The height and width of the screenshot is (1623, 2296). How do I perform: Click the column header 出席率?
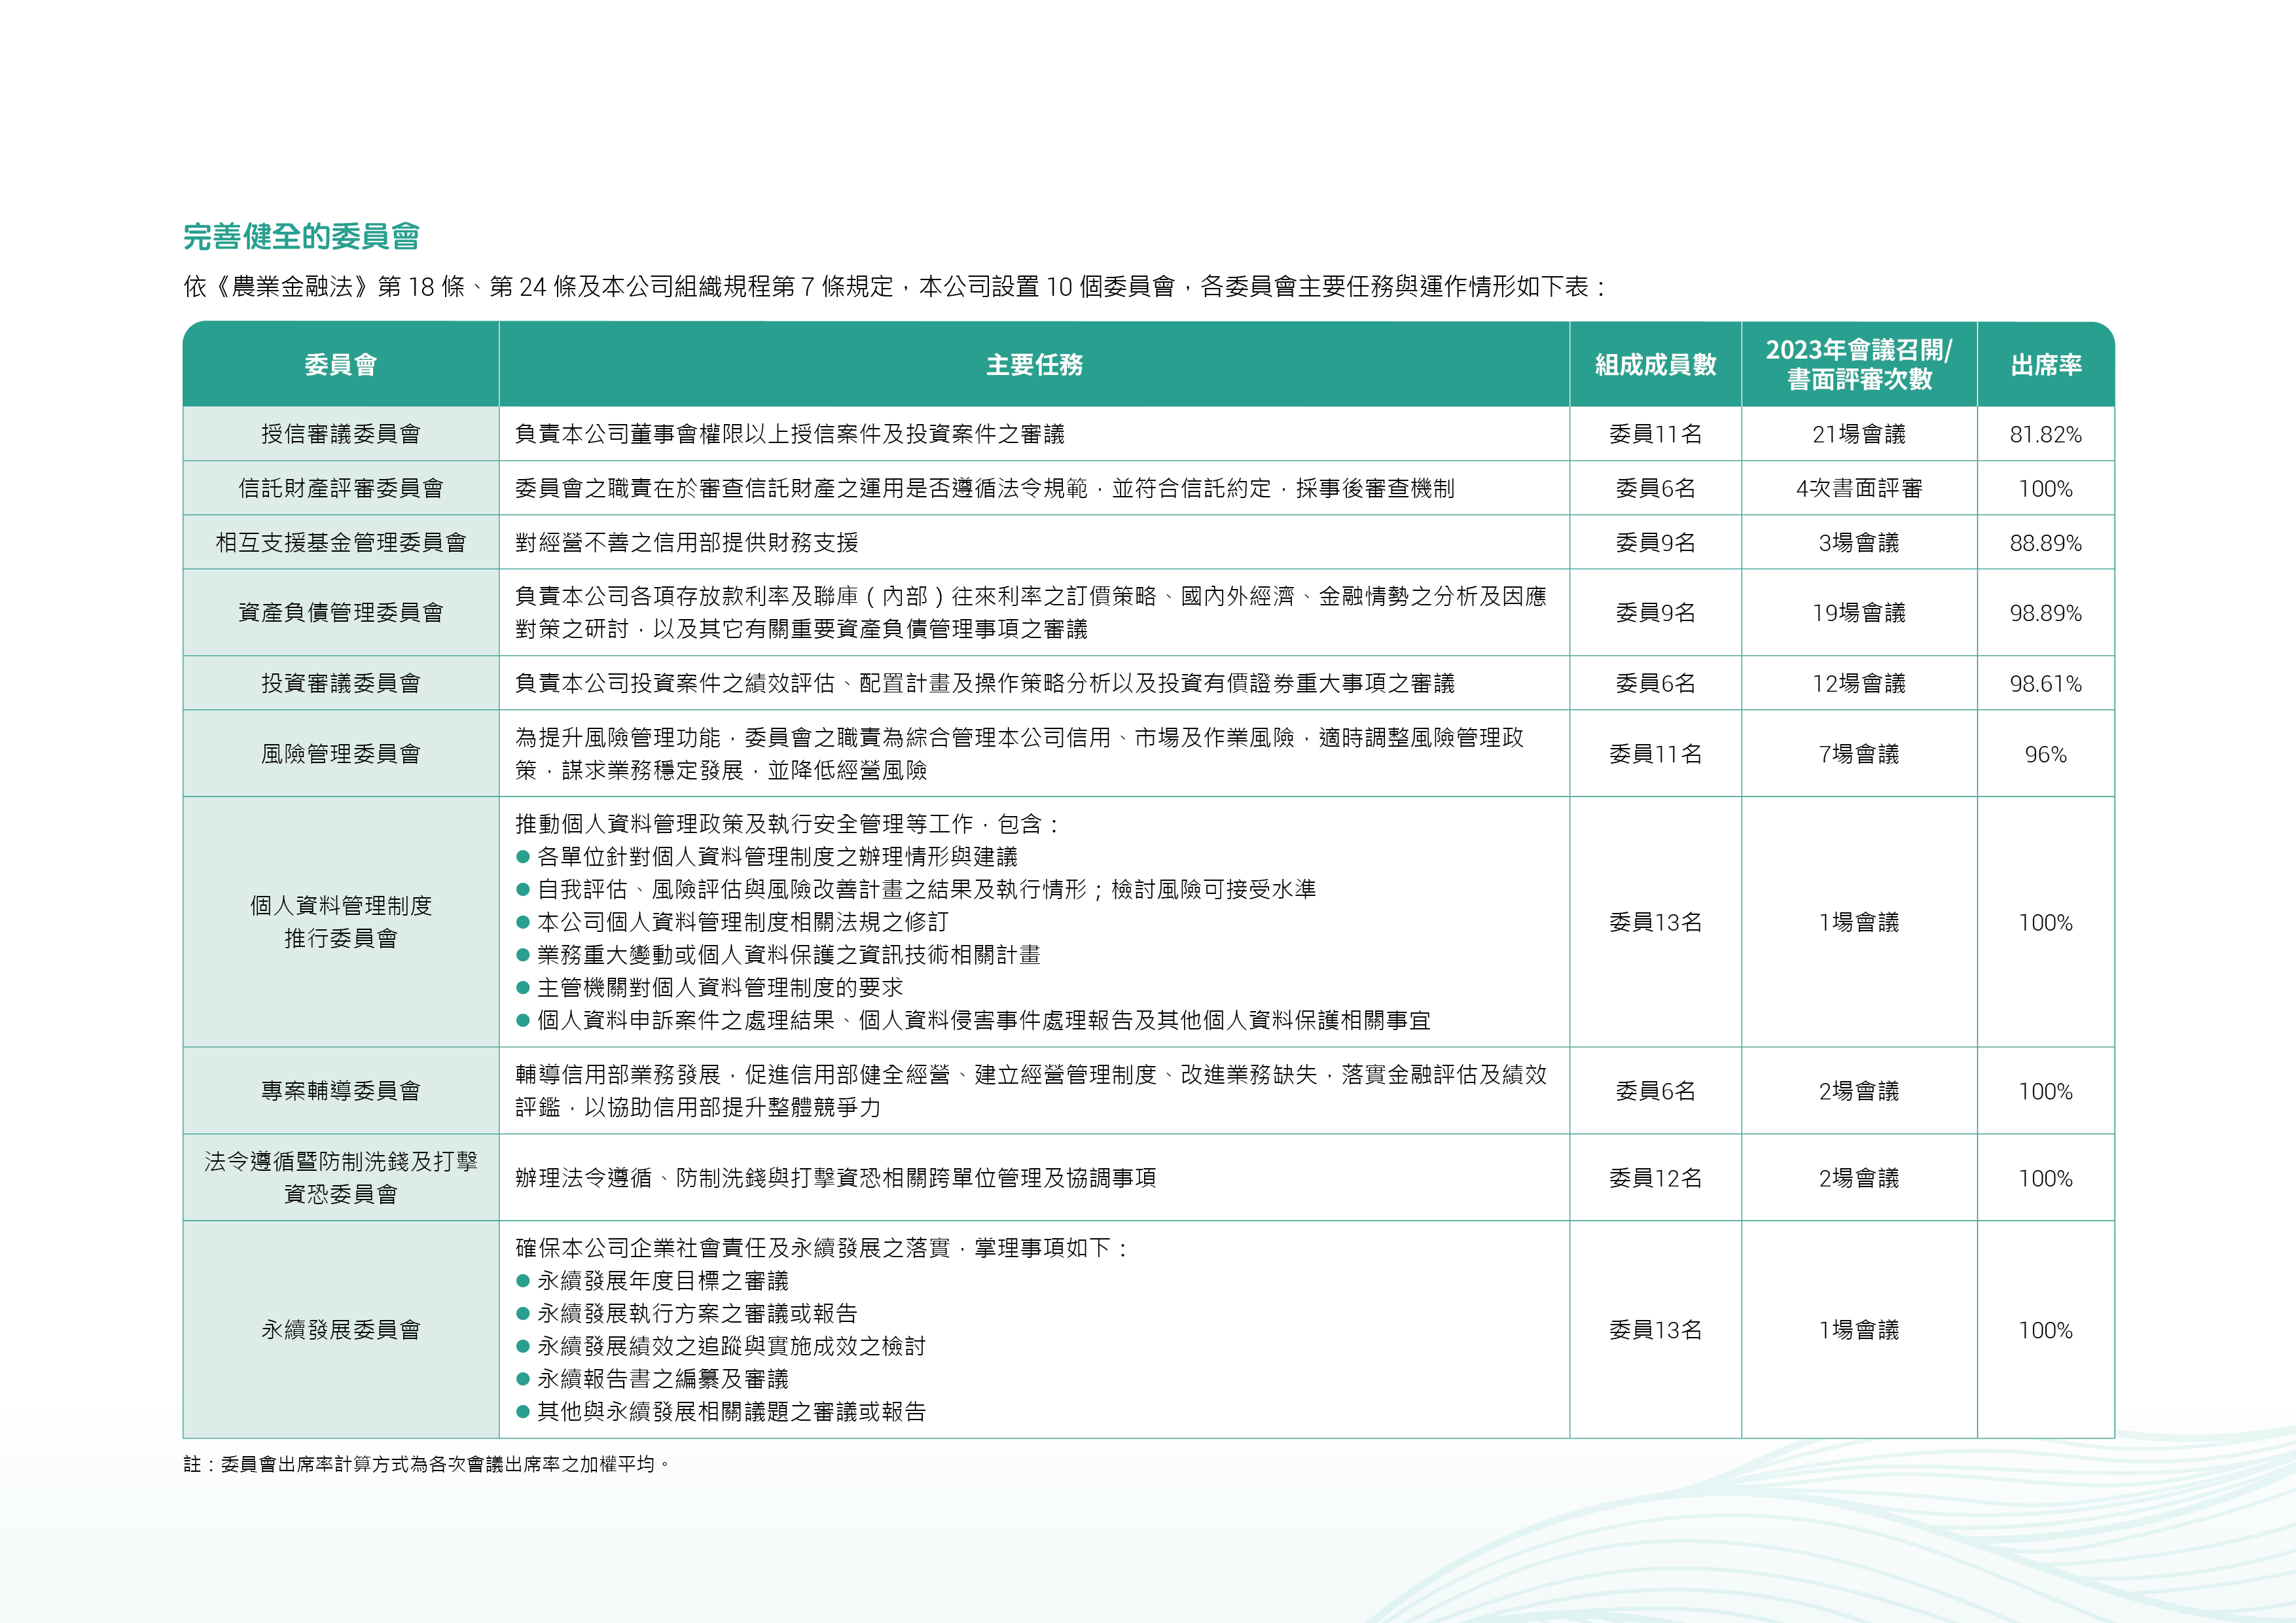click(2046, 365)
